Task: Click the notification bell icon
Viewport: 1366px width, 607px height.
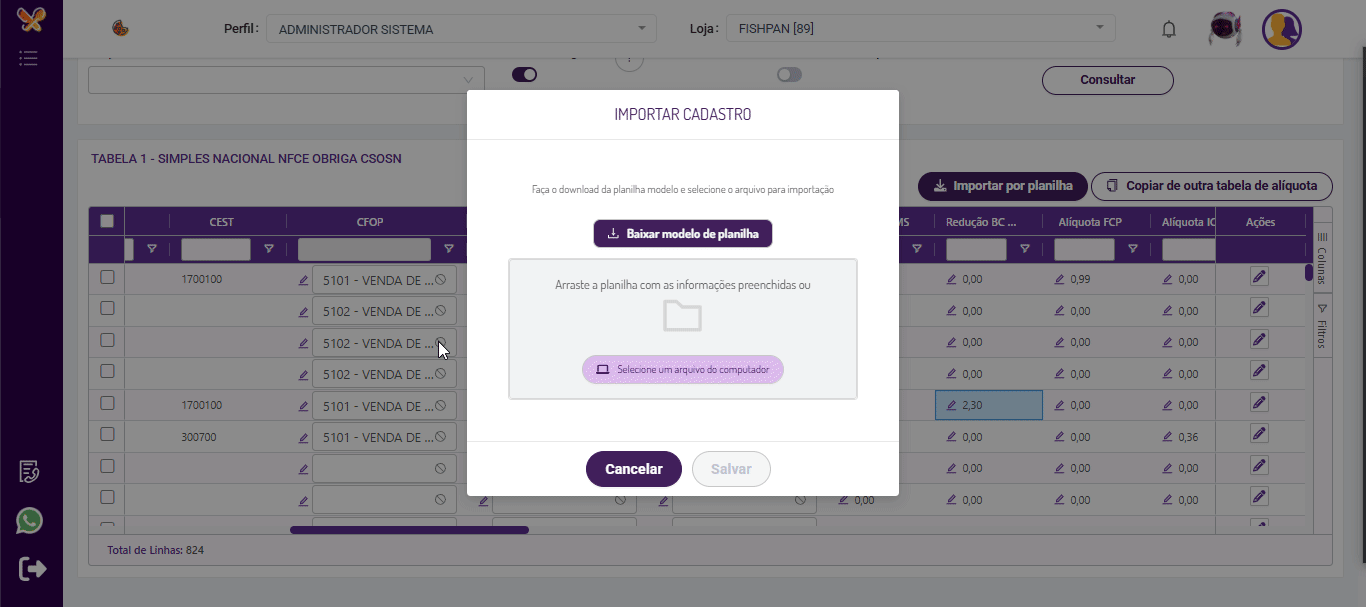Action: click(x=1168, y=29)
